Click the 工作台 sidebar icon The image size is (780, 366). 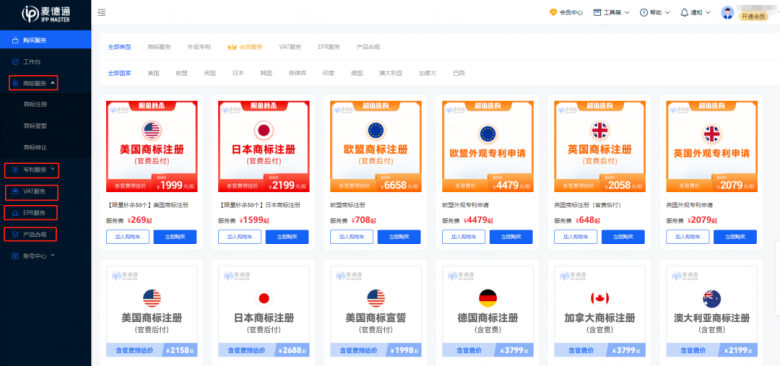[x=15, y=62]
